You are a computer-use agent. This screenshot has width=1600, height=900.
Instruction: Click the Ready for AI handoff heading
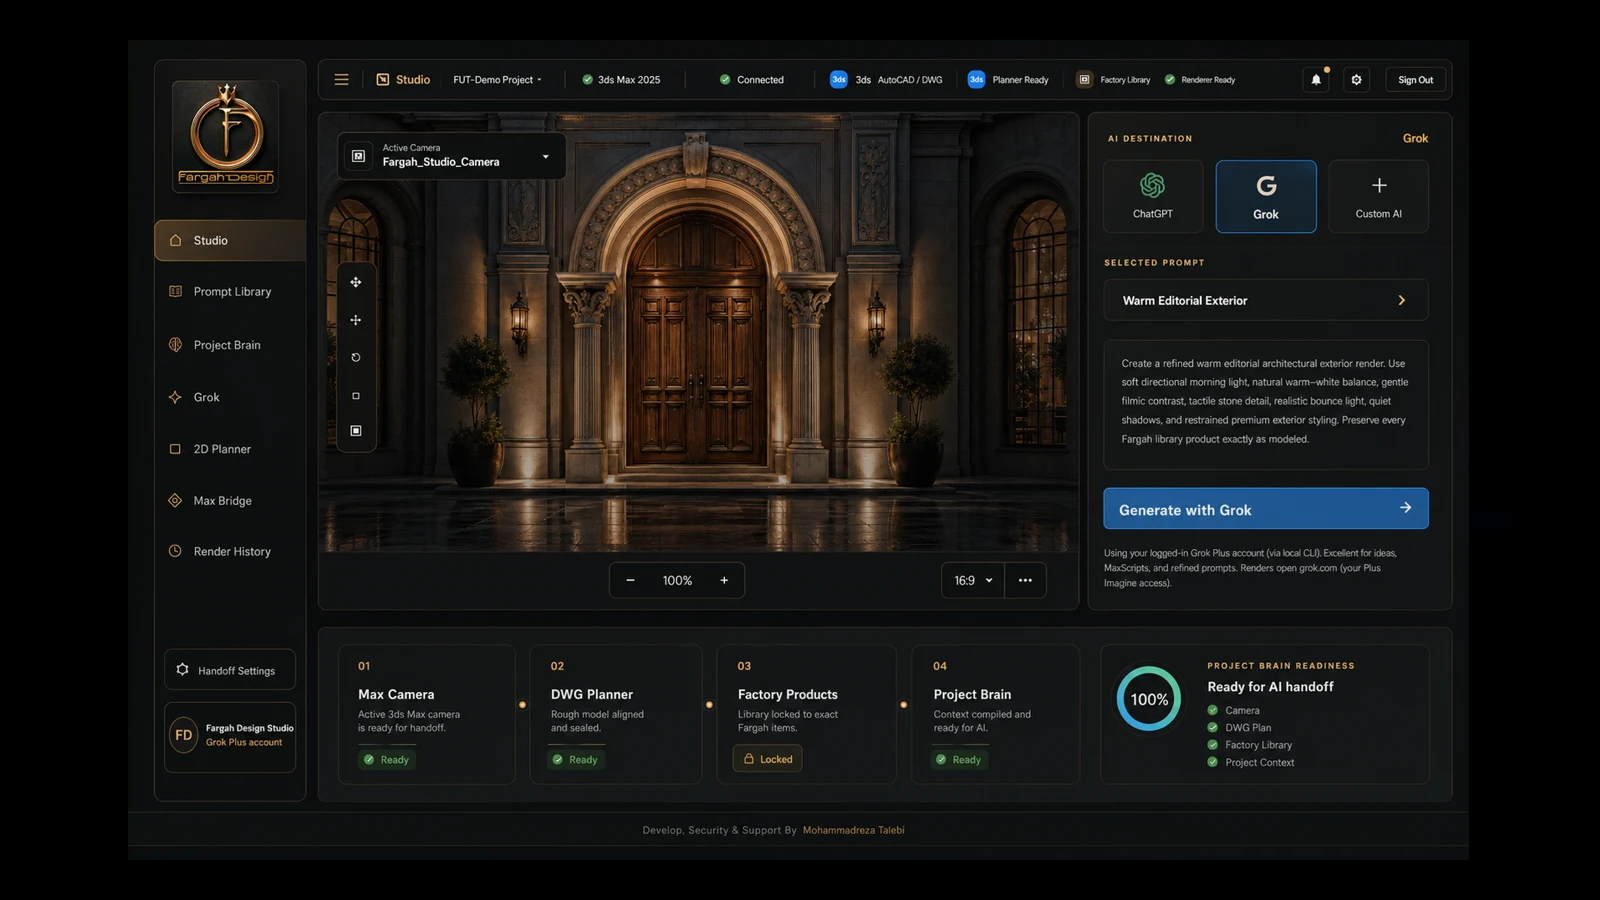1270,687
